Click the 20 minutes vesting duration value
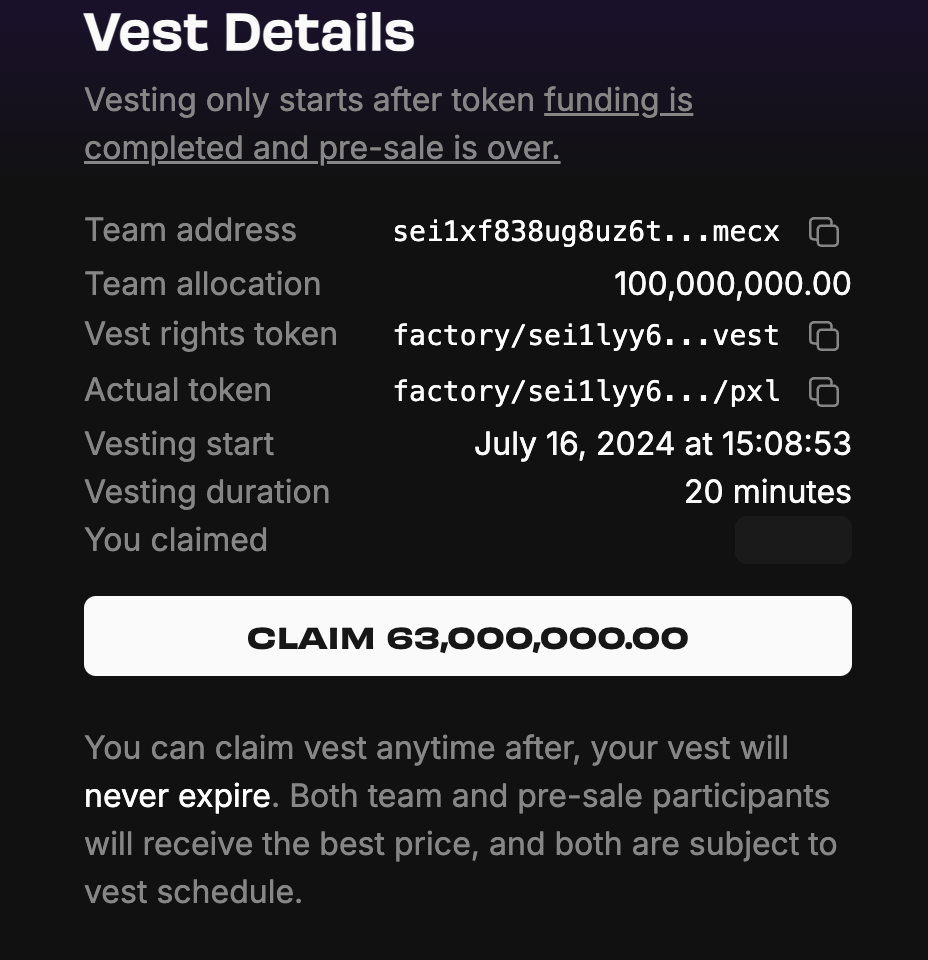928x960 pixels. click(x=767, y=491)
